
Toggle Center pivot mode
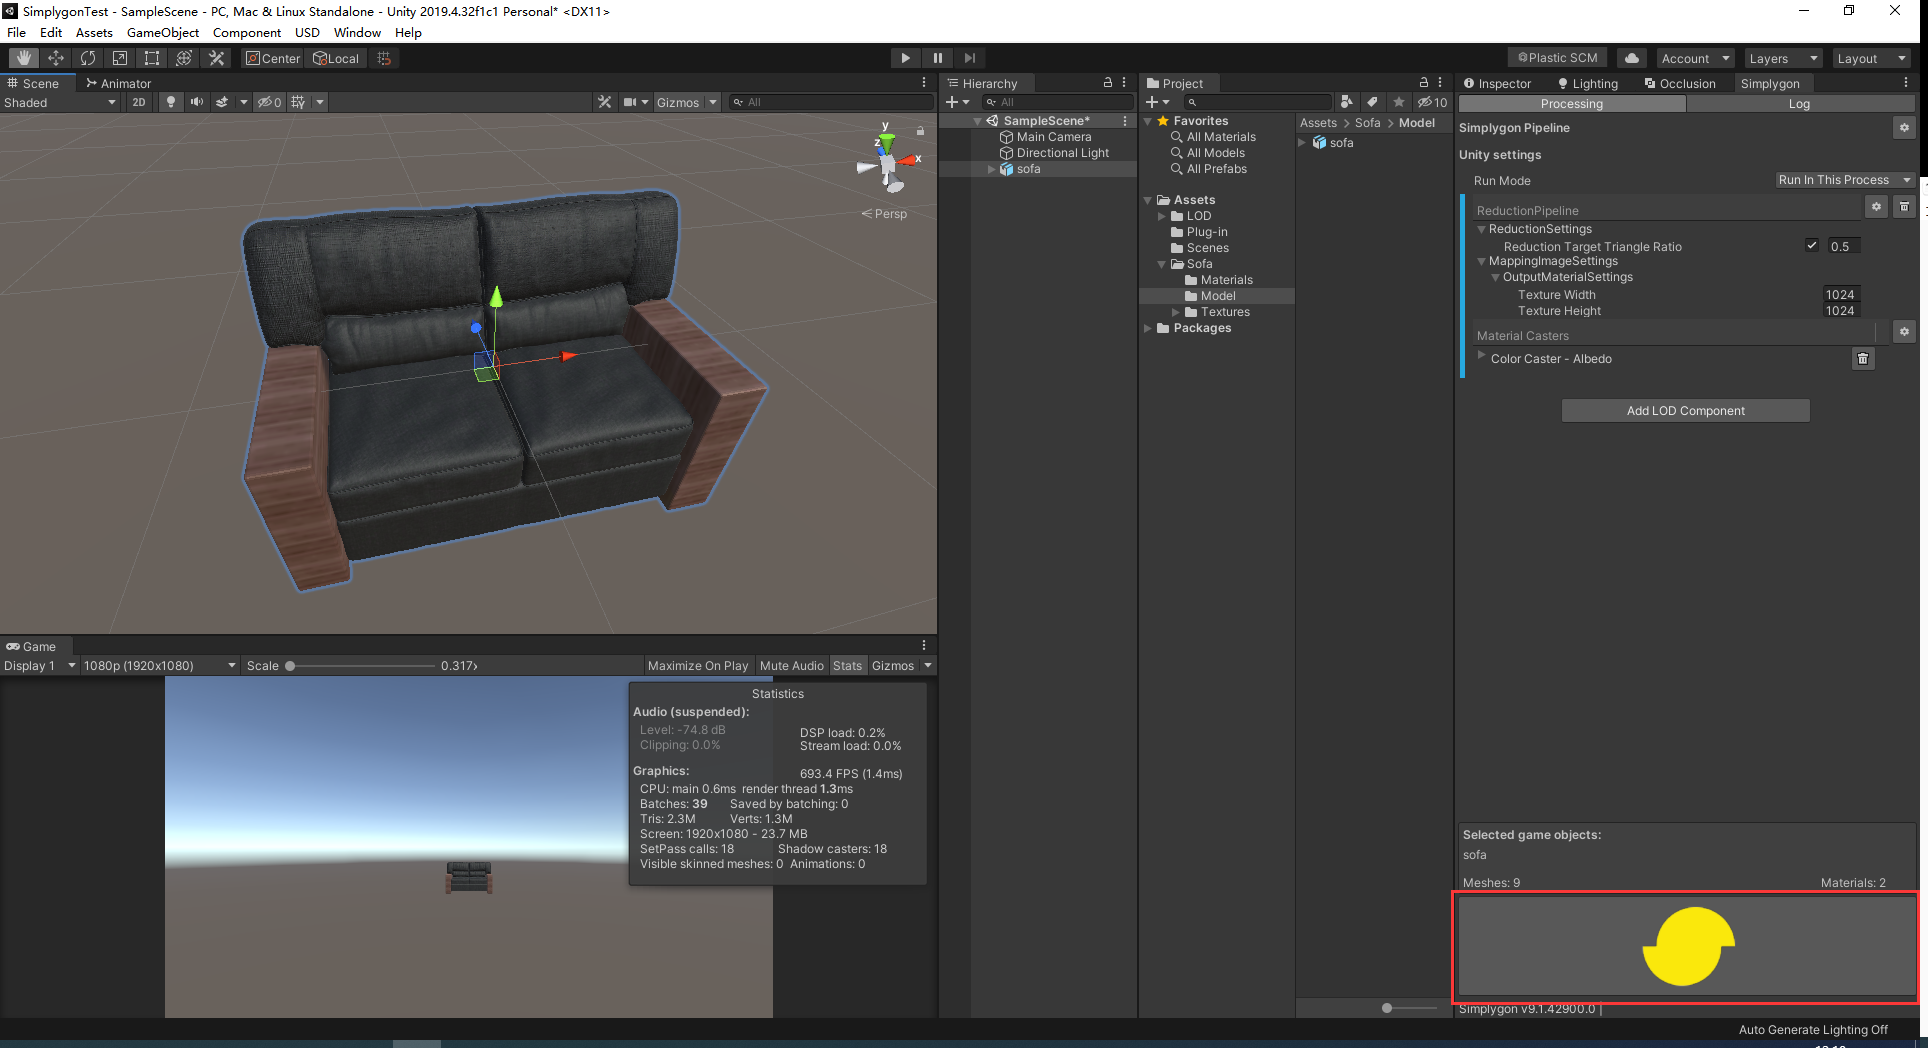coord(273,58)
